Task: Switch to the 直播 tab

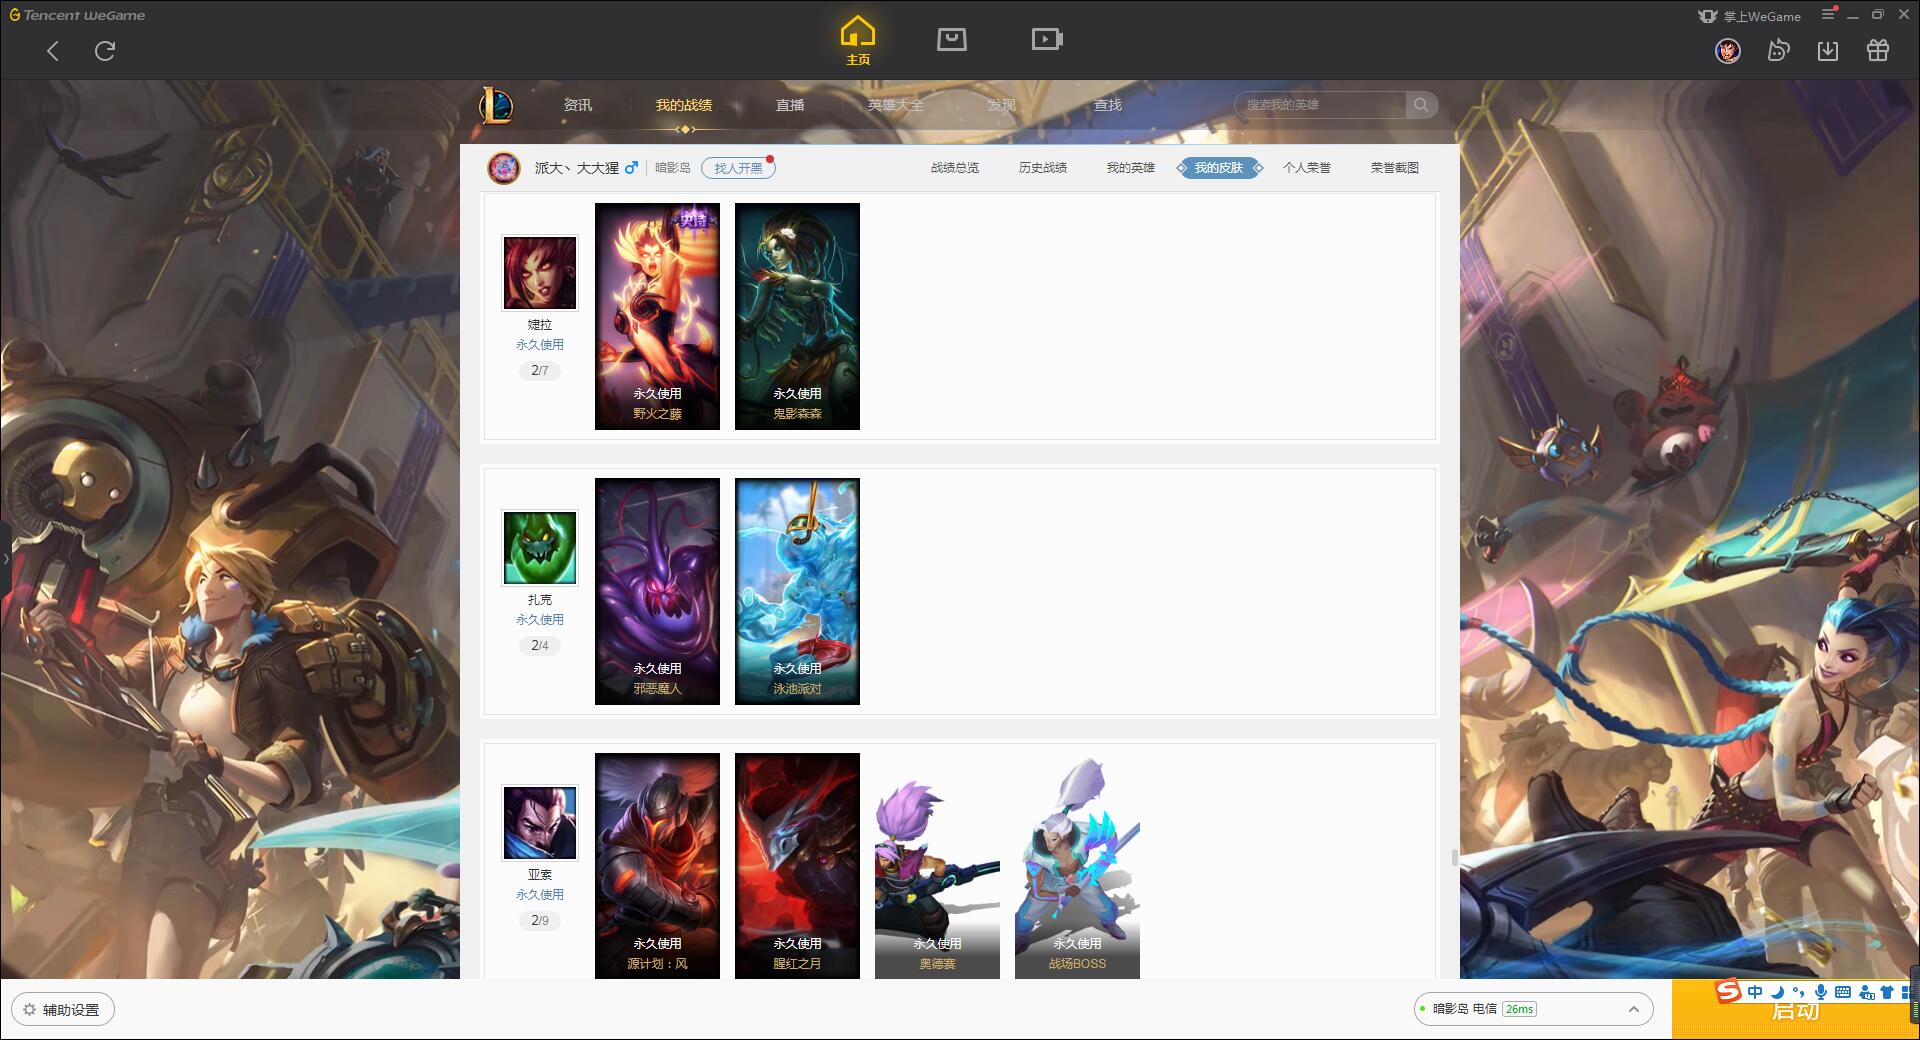Action: 790,105
